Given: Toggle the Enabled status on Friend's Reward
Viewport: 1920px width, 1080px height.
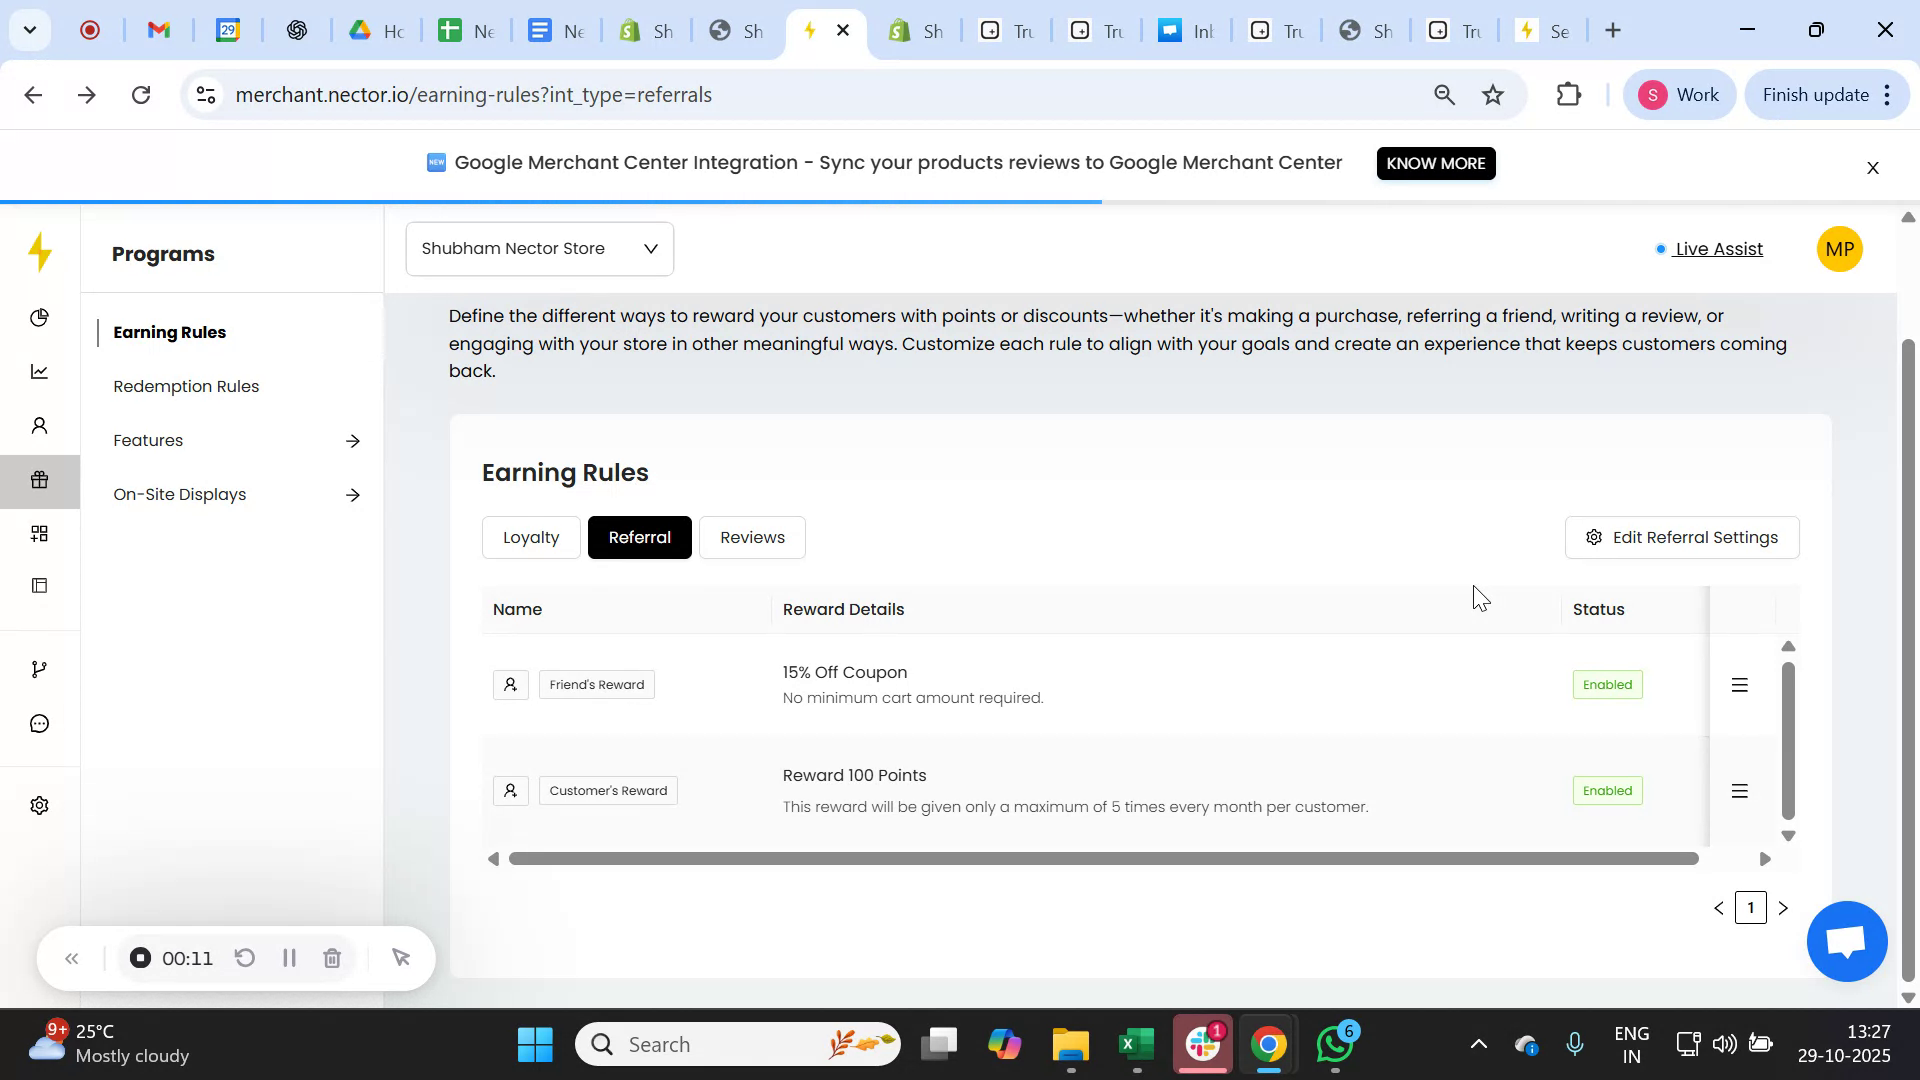Looking at the screenshot, I should [1607, 684].
